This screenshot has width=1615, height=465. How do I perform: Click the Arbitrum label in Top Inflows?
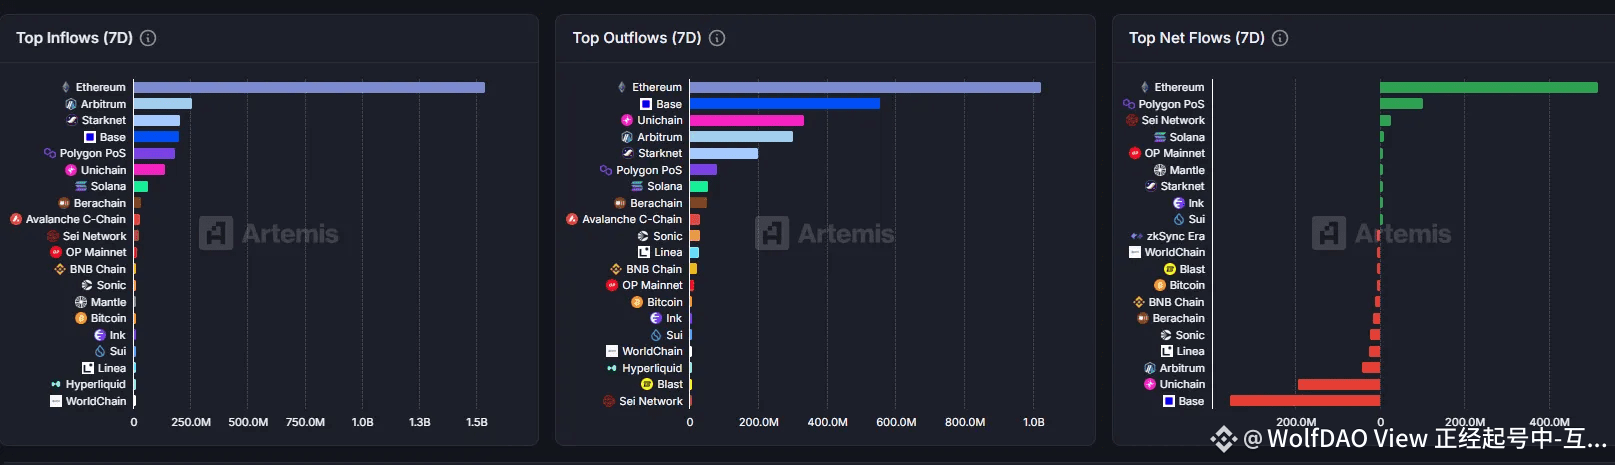pos(103,104)
